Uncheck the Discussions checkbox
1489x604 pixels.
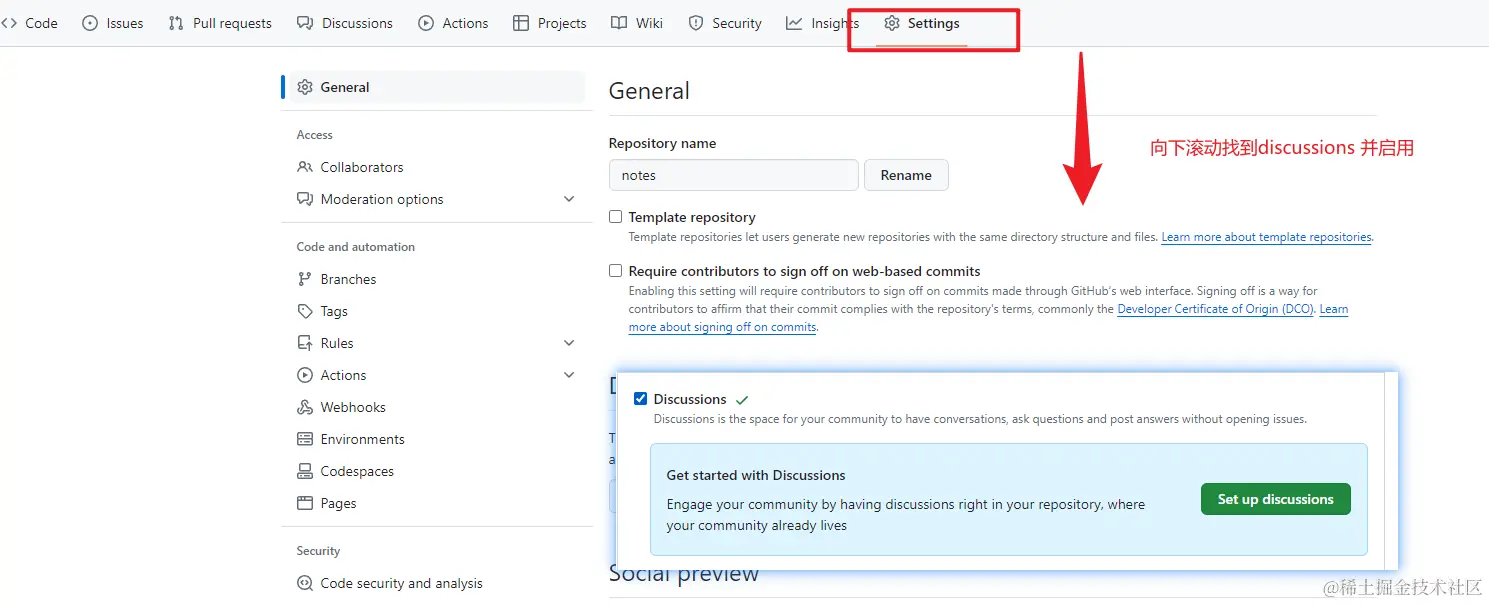coord(641,399)
